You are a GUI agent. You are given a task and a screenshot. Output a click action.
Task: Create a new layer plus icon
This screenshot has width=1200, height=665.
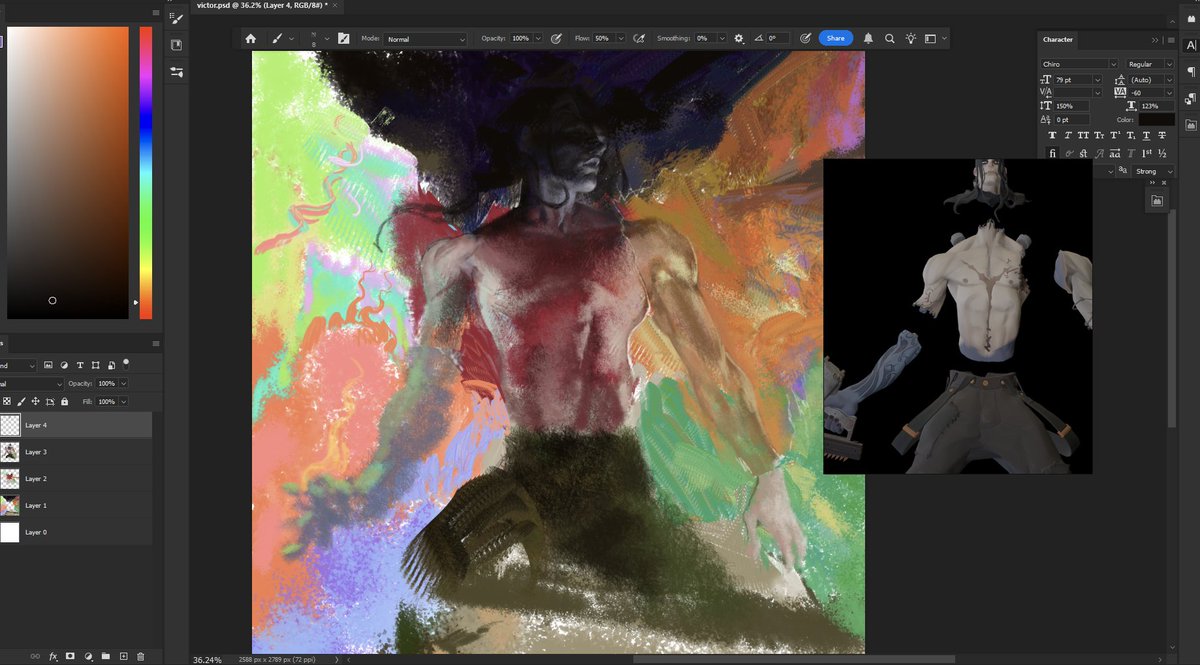(x=123, y=656)
